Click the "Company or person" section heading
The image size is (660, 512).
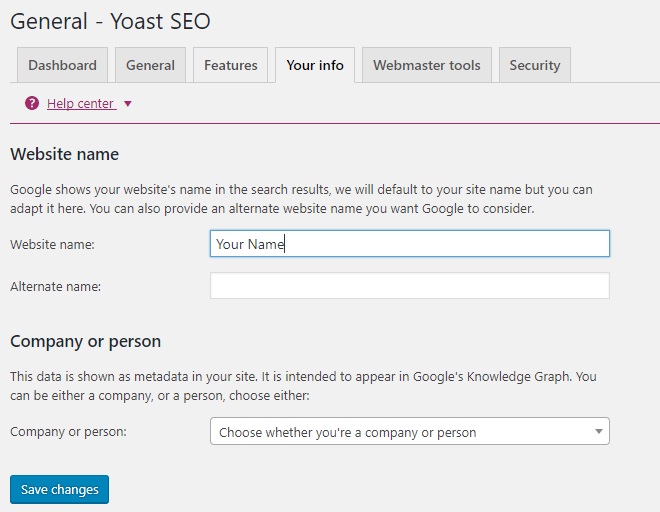85,341
